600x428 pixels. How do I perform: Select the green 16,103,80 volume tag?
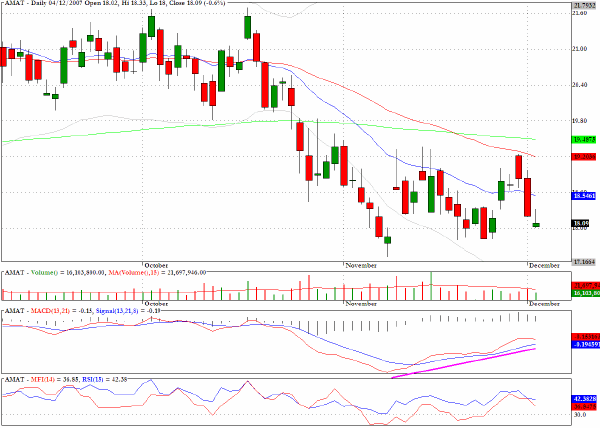point(586,293)
